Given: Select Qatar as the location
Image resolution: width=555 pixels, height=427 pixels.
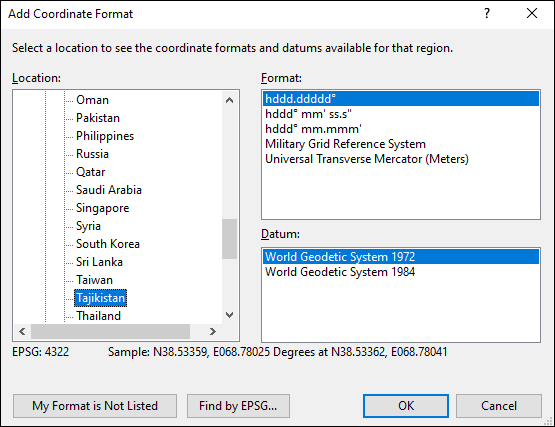Looking at the screenshot, I should pos(91,172).
